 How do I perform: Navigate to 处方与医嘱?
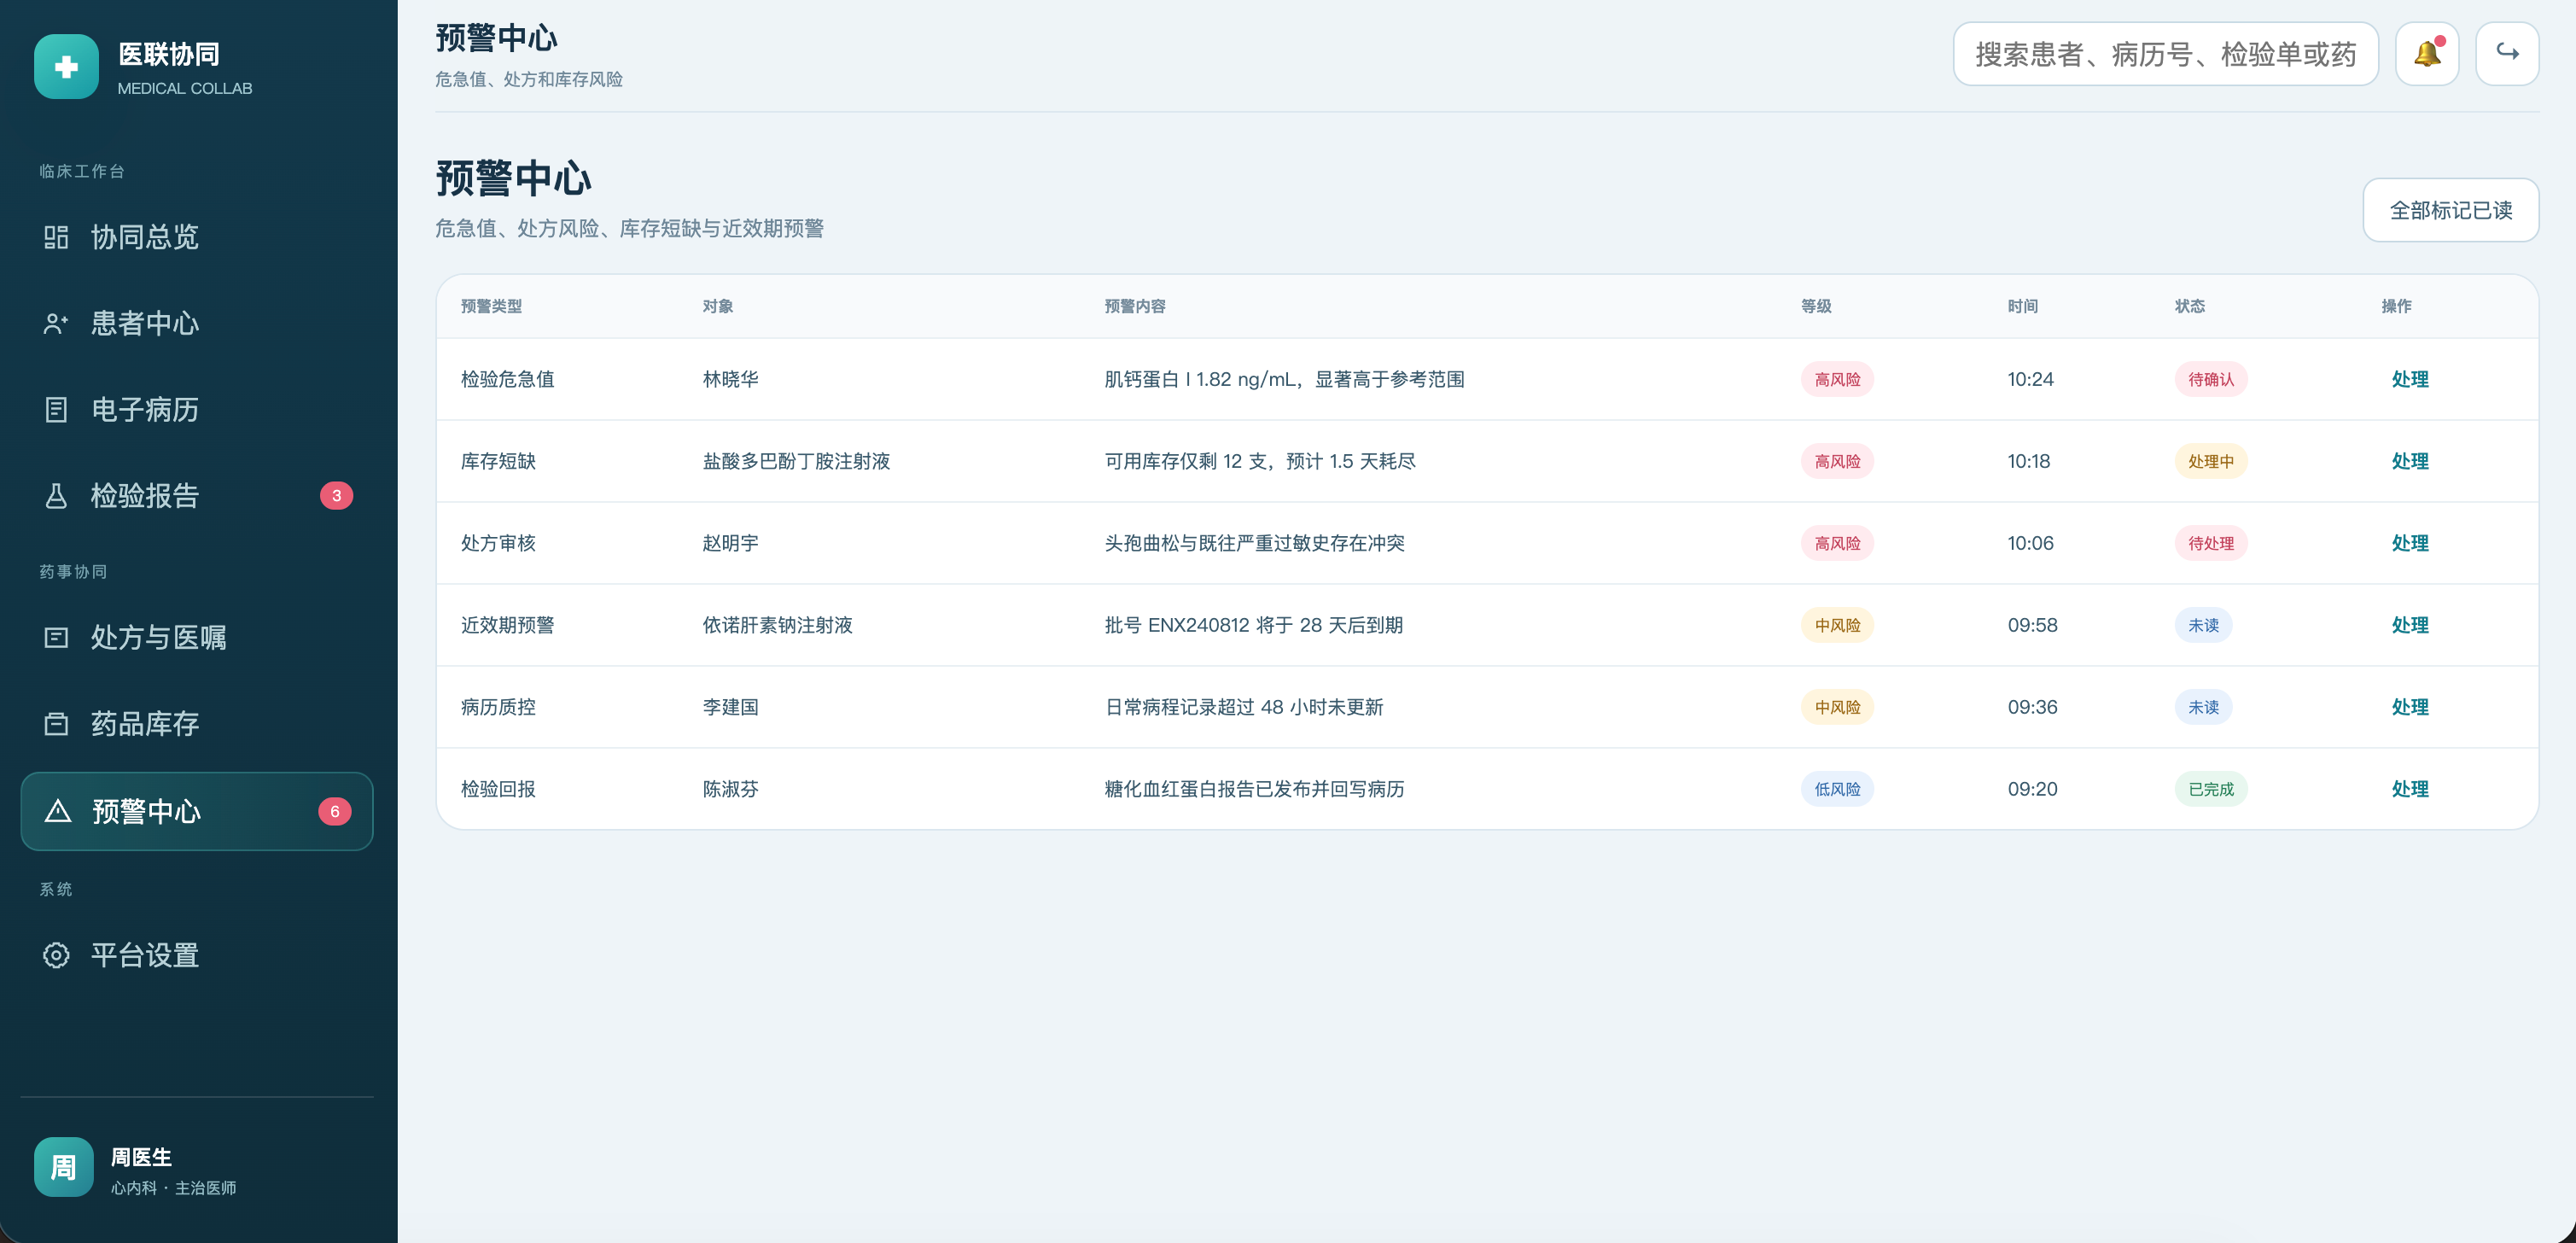197,637
